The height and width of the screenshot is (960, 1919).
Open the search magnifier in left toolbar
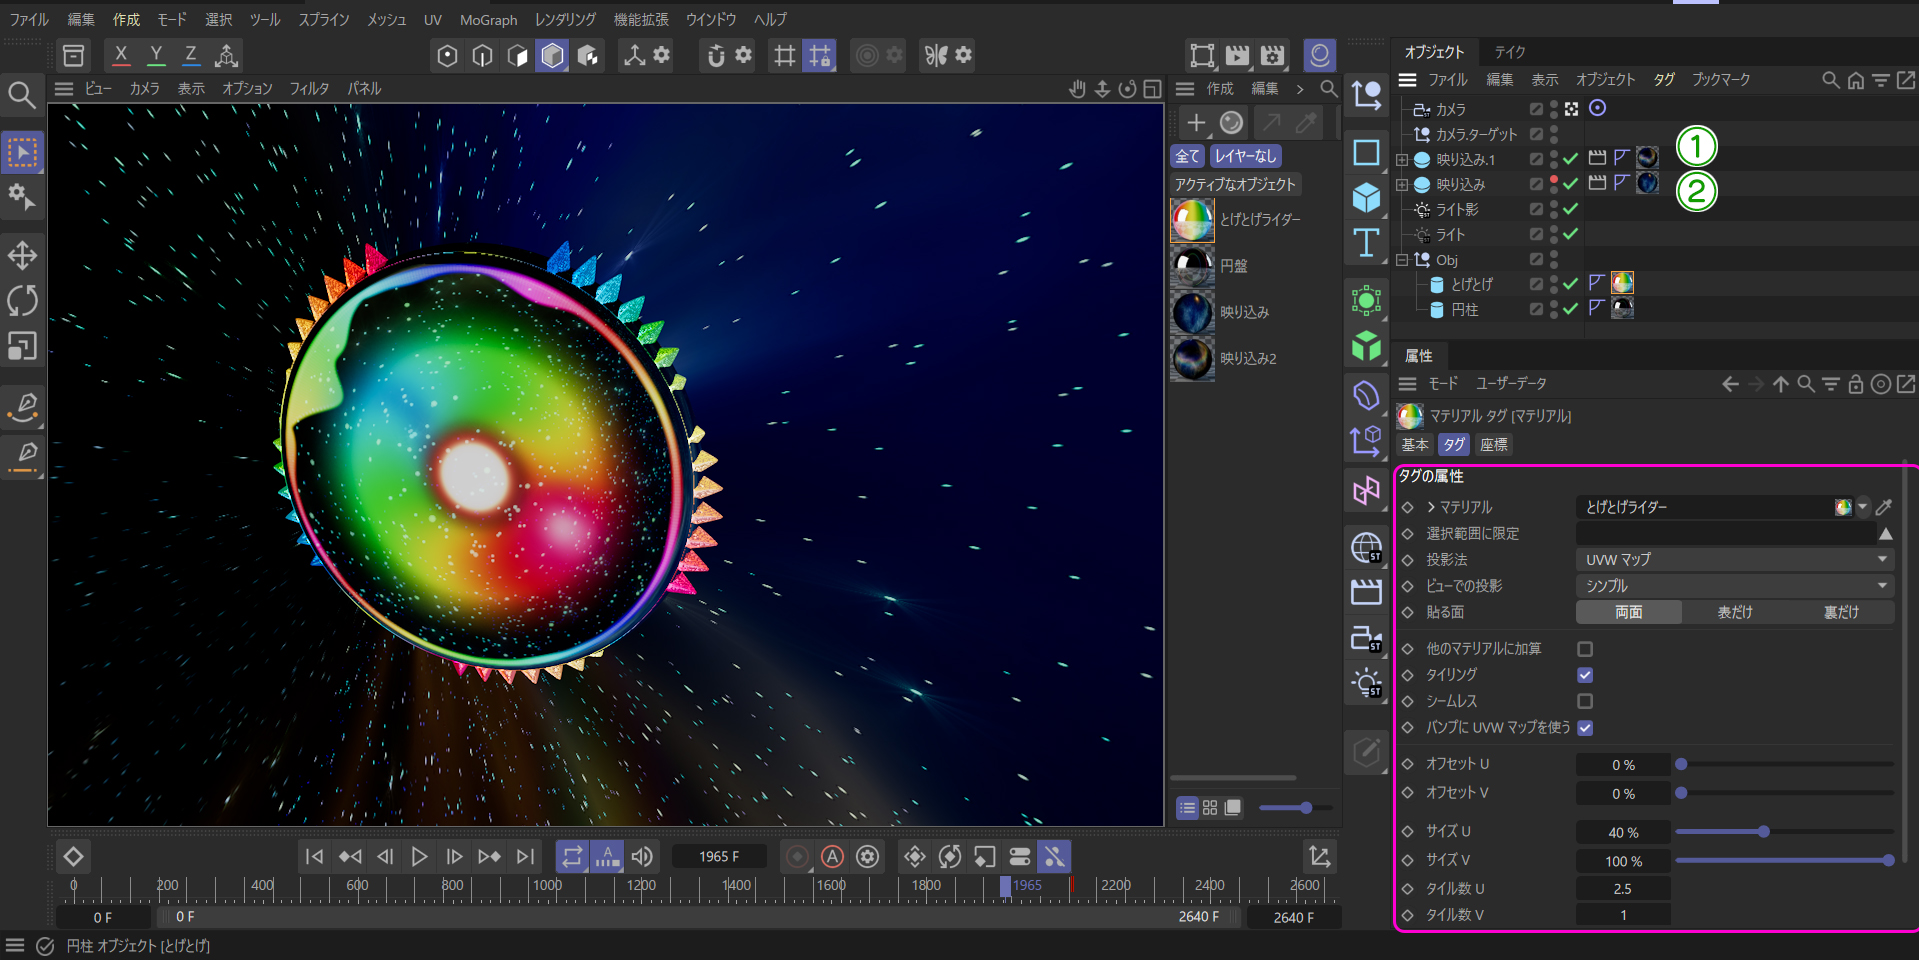coord(22,95)
